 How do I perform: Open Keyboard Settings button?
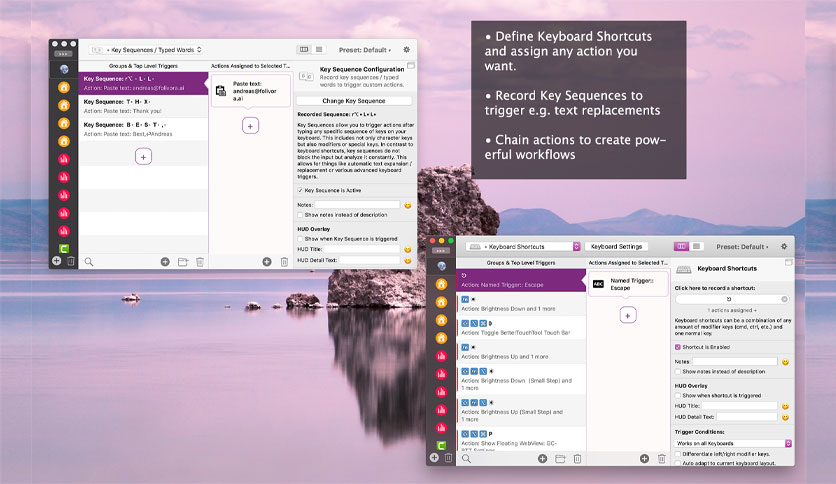pos(616,246)
